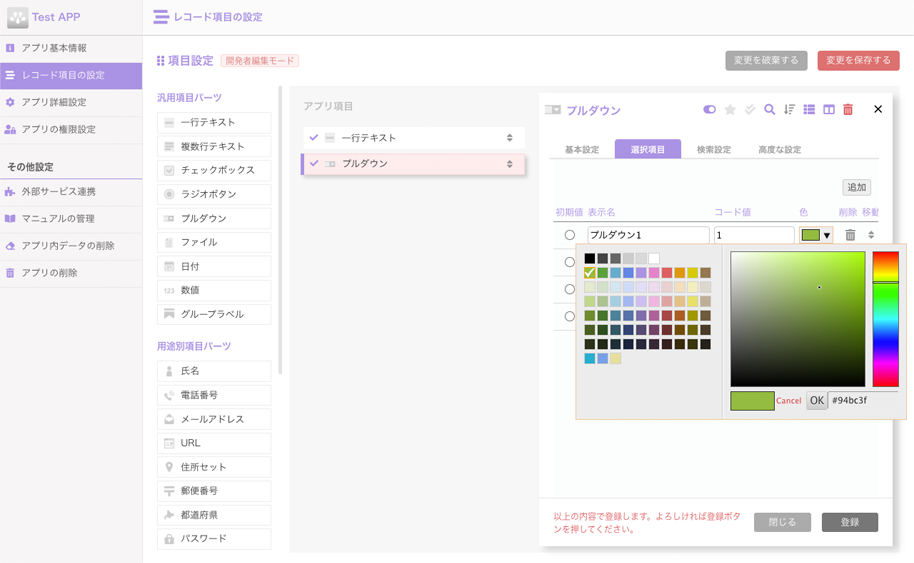The width and height of the screenshot is (914, 563).
Task: Select the ラジオボタン part
Action: (x=214, y=194)
